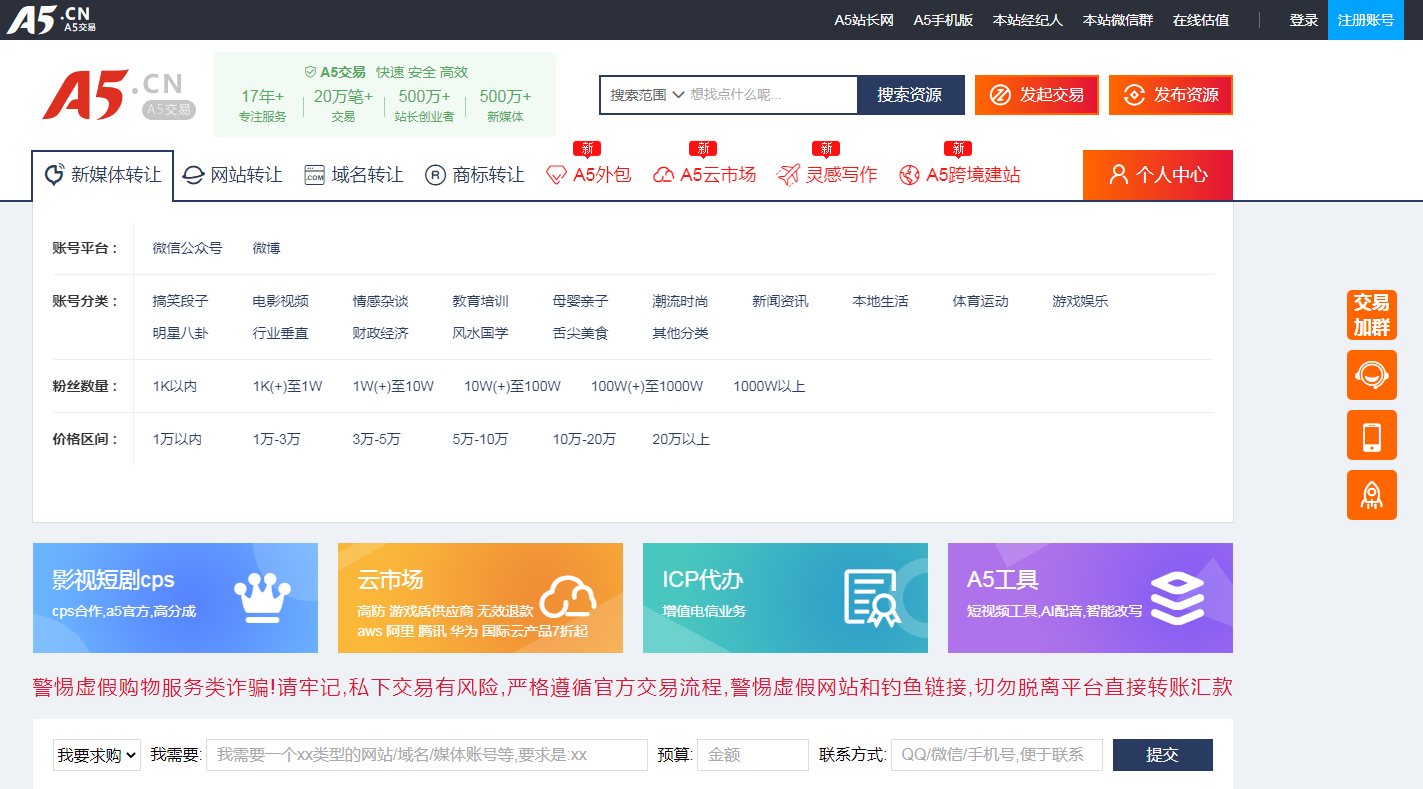
Task: Click the certificate icon on ICP代办 banner
Action: pos(871,598)
